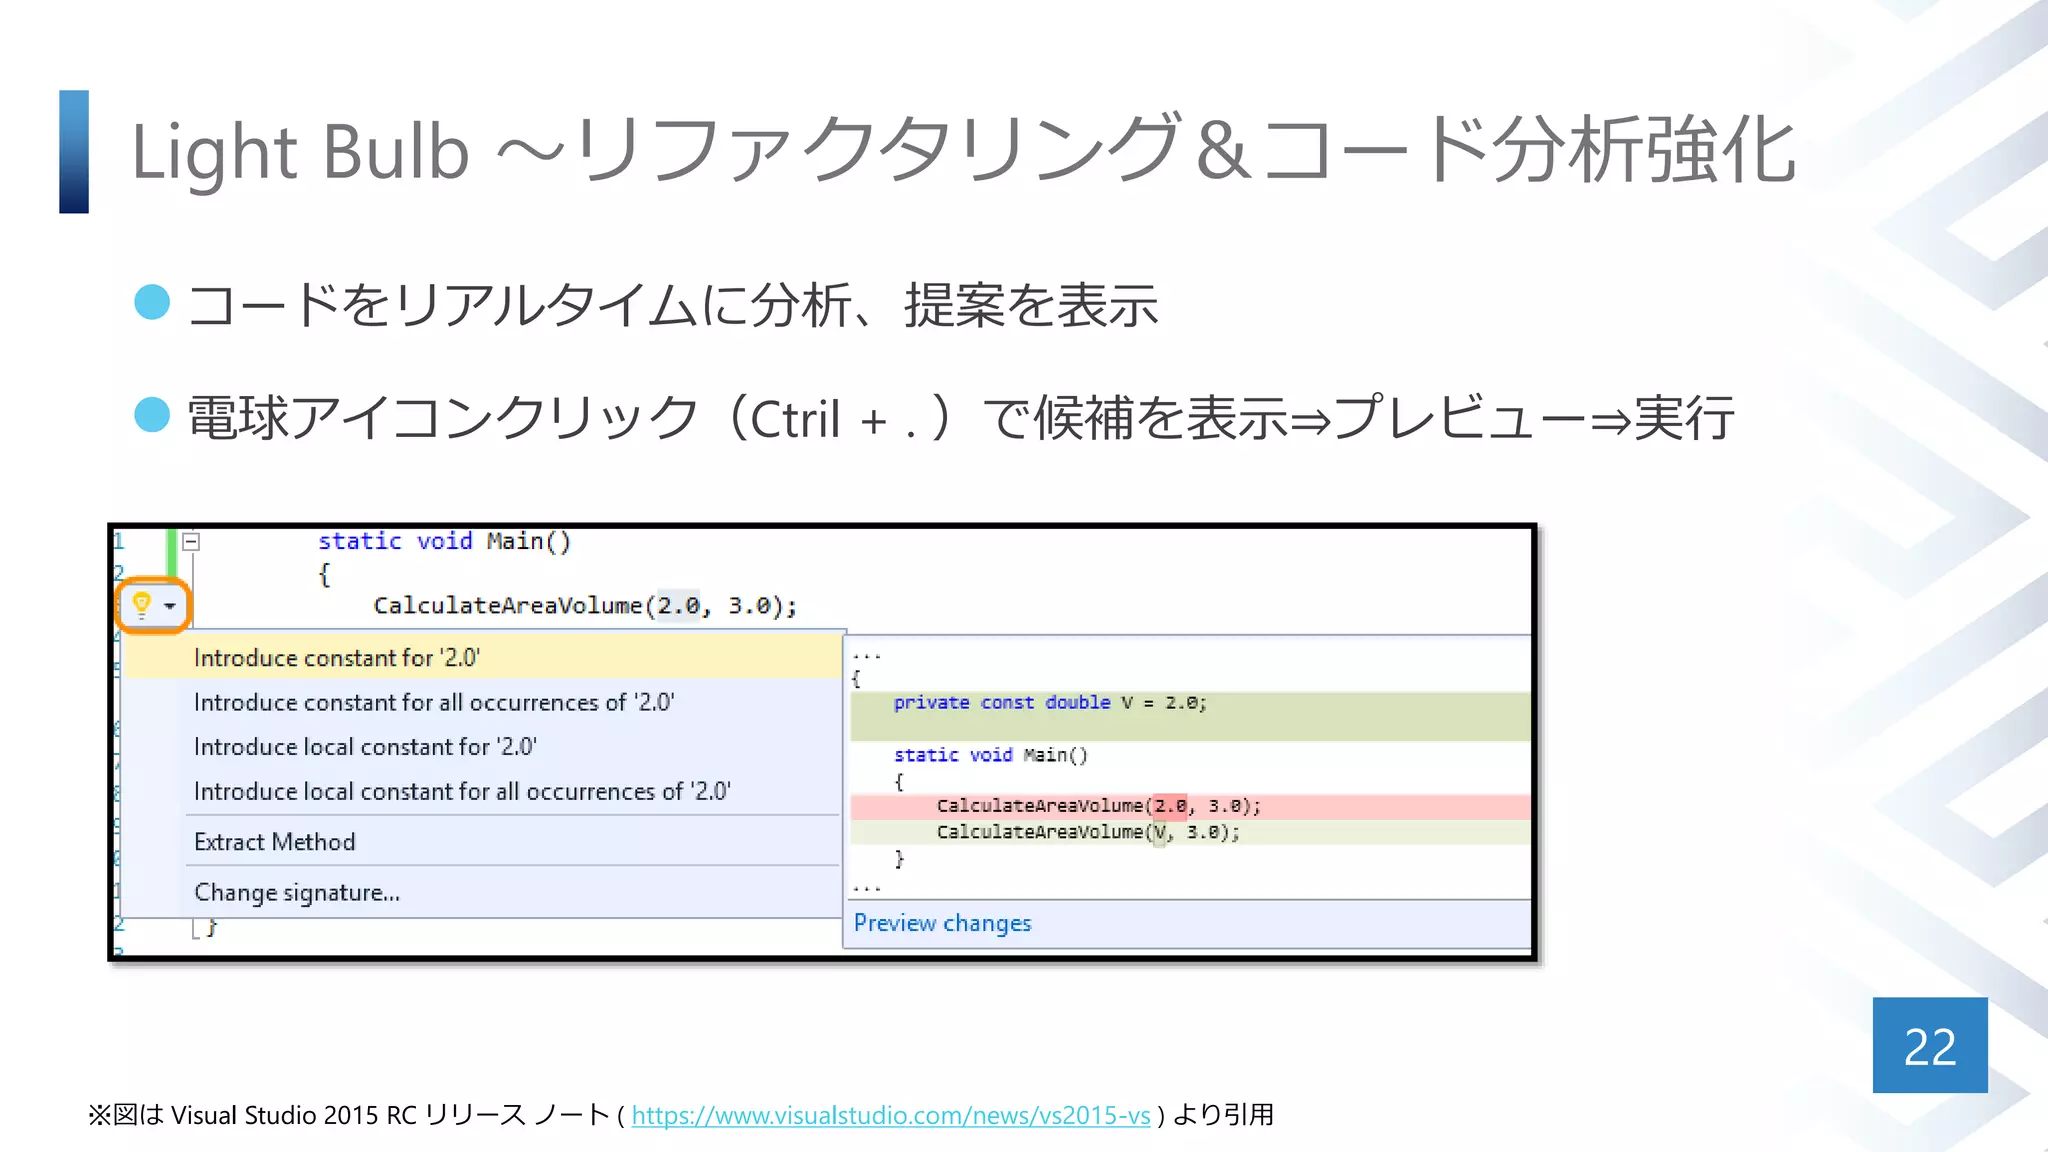Image resolution: width=2048 pixels, height=1152 pixels.
Task: Click the blue slide number 22 box
Action: click(x=1929, y=1045)
